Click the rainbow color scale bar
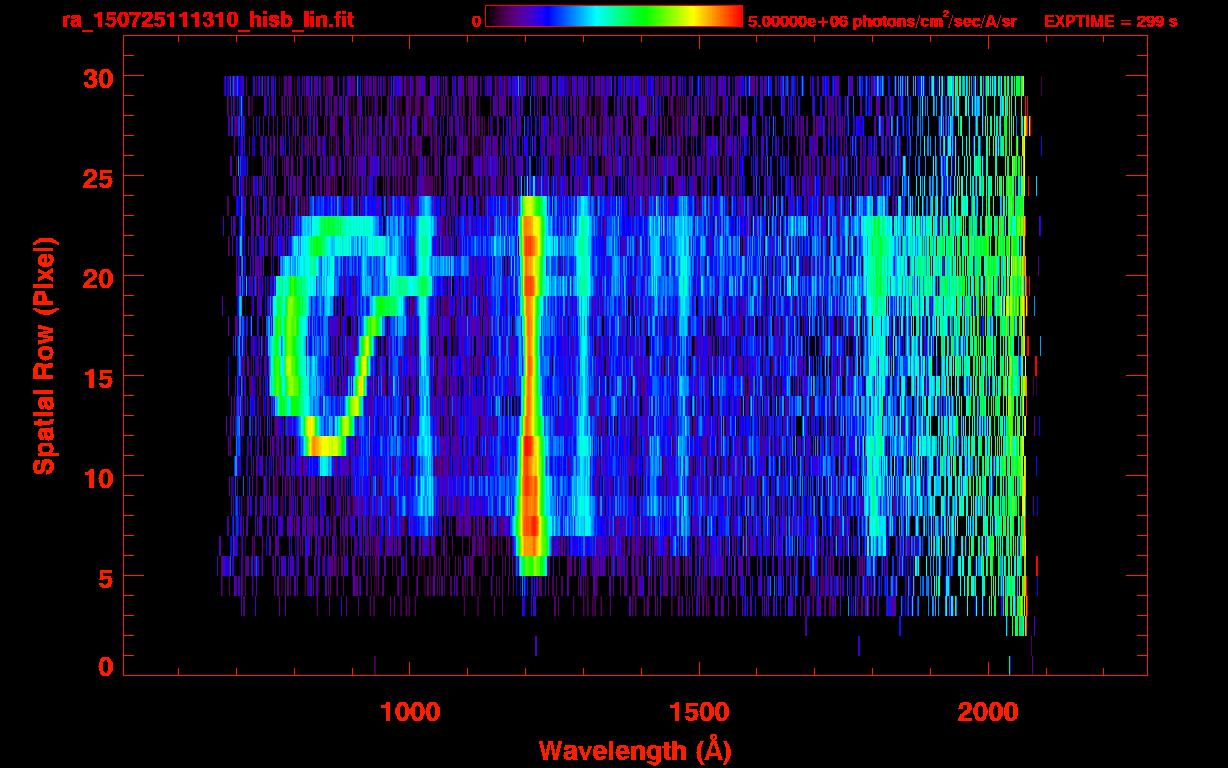1228x768 pixels. click(614, 16)
